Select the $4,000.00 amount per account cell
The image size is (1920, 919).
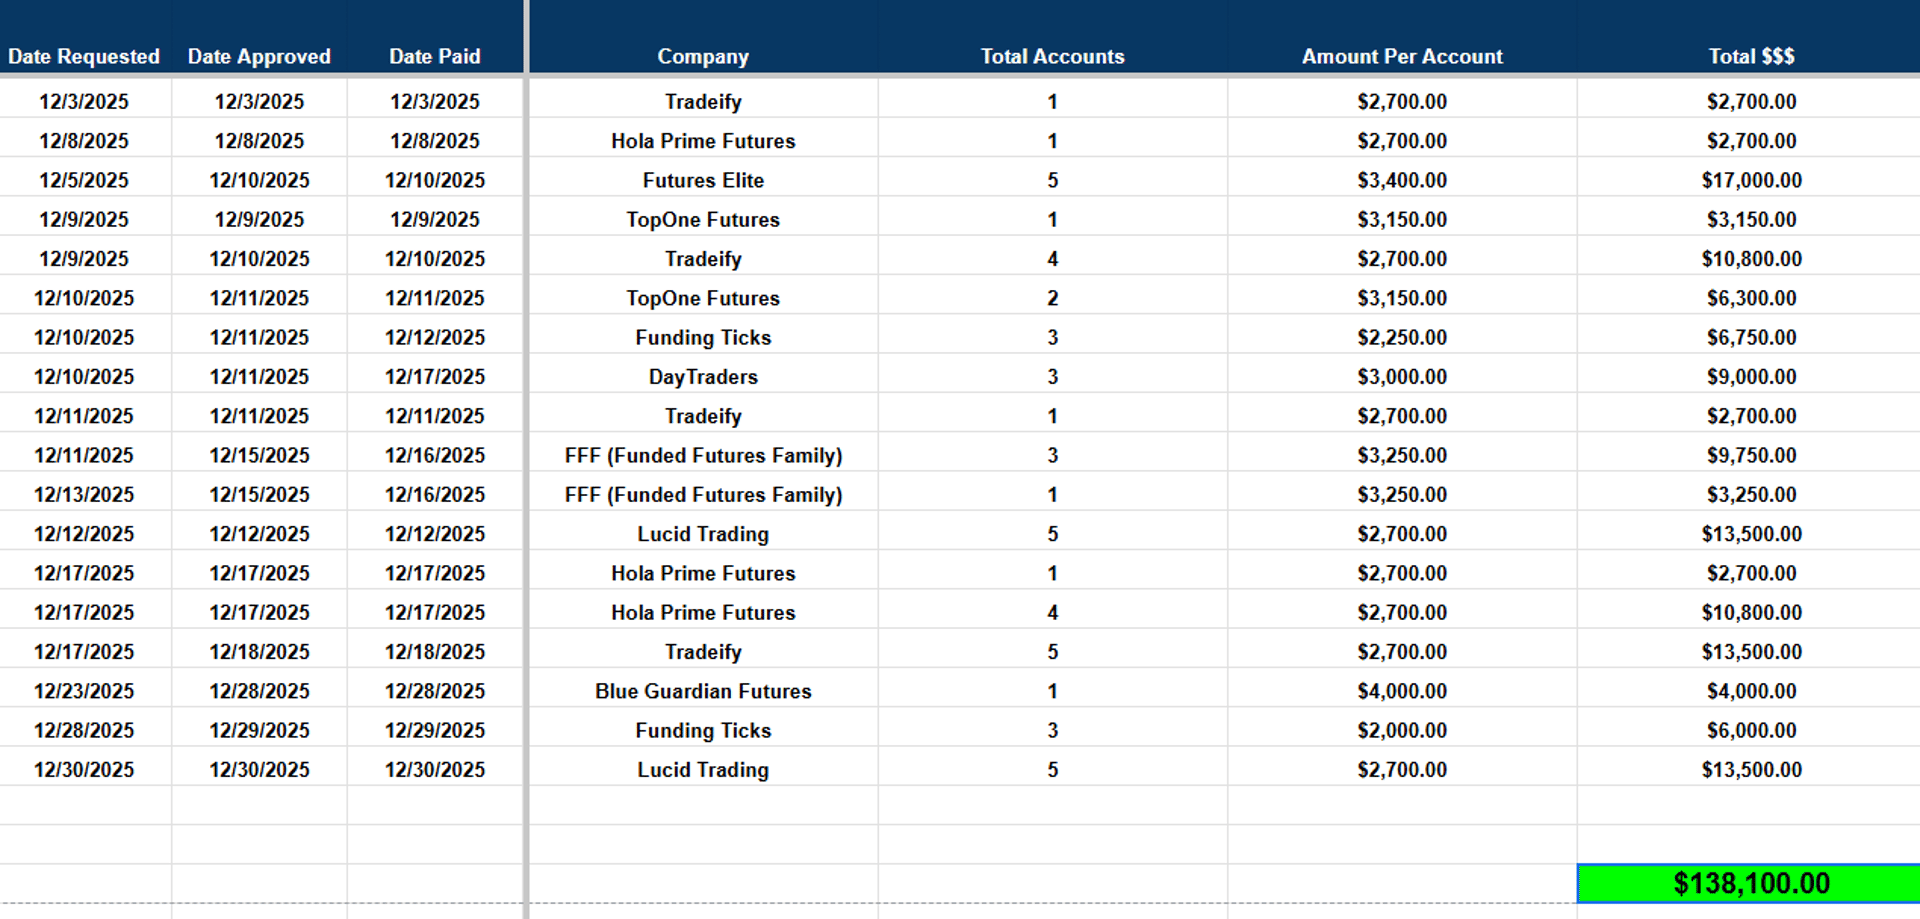(x=1402, y=691)
